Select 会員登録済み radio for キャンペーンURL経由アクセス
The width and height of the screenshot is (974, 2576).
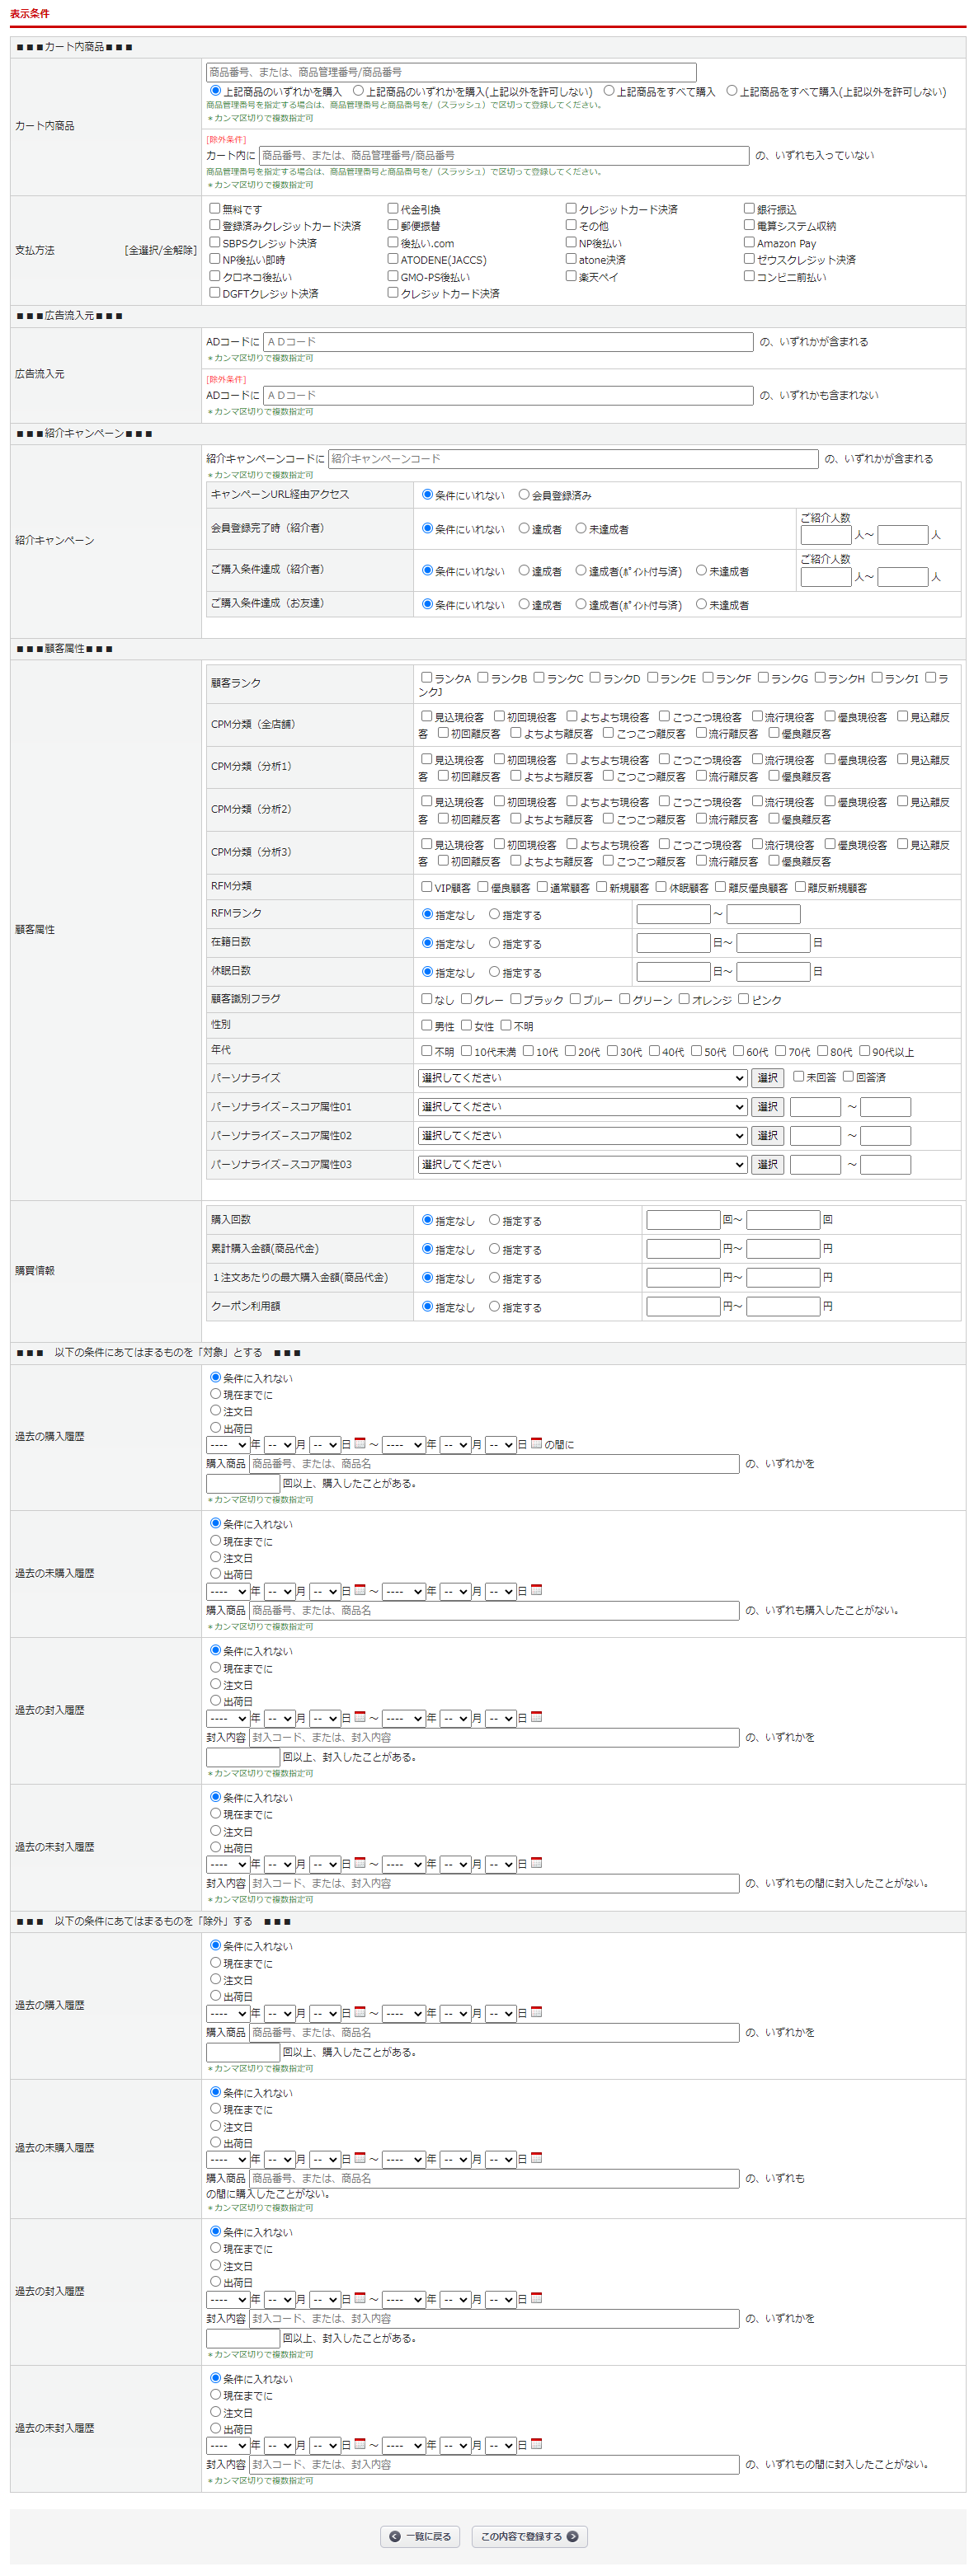[524, 495]
